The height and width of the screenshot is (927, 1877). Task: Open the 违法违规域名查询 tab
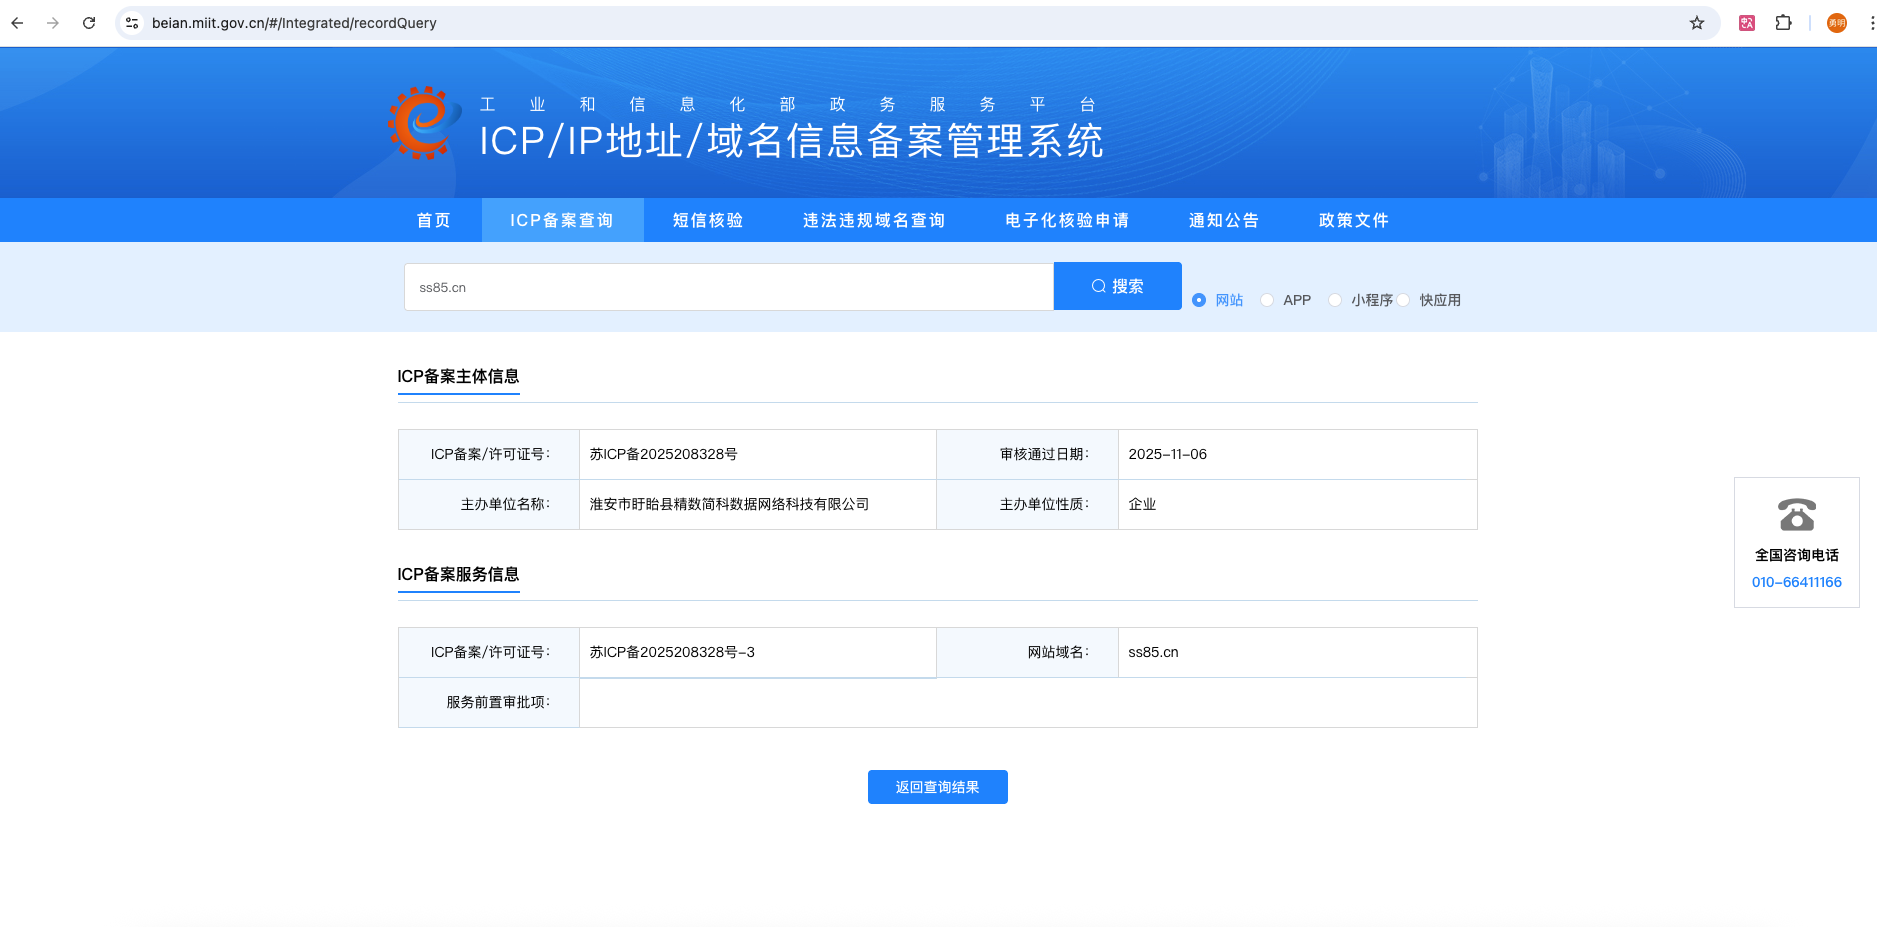tap(874, 220)
